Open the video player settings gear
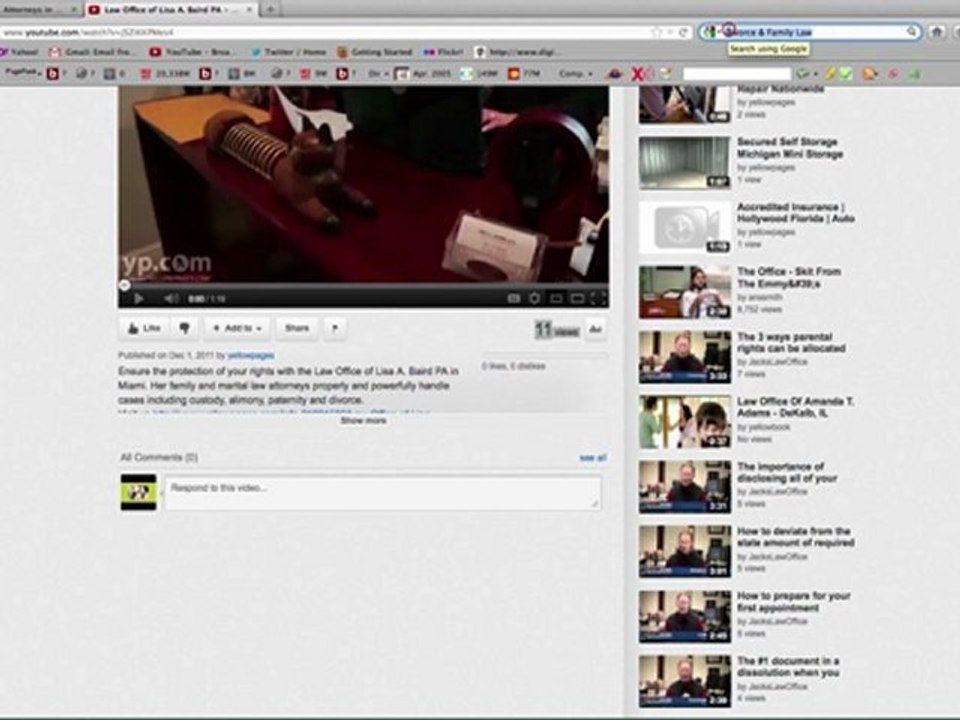The width and height of the screenshot is (960, 720). coord(534,298)
